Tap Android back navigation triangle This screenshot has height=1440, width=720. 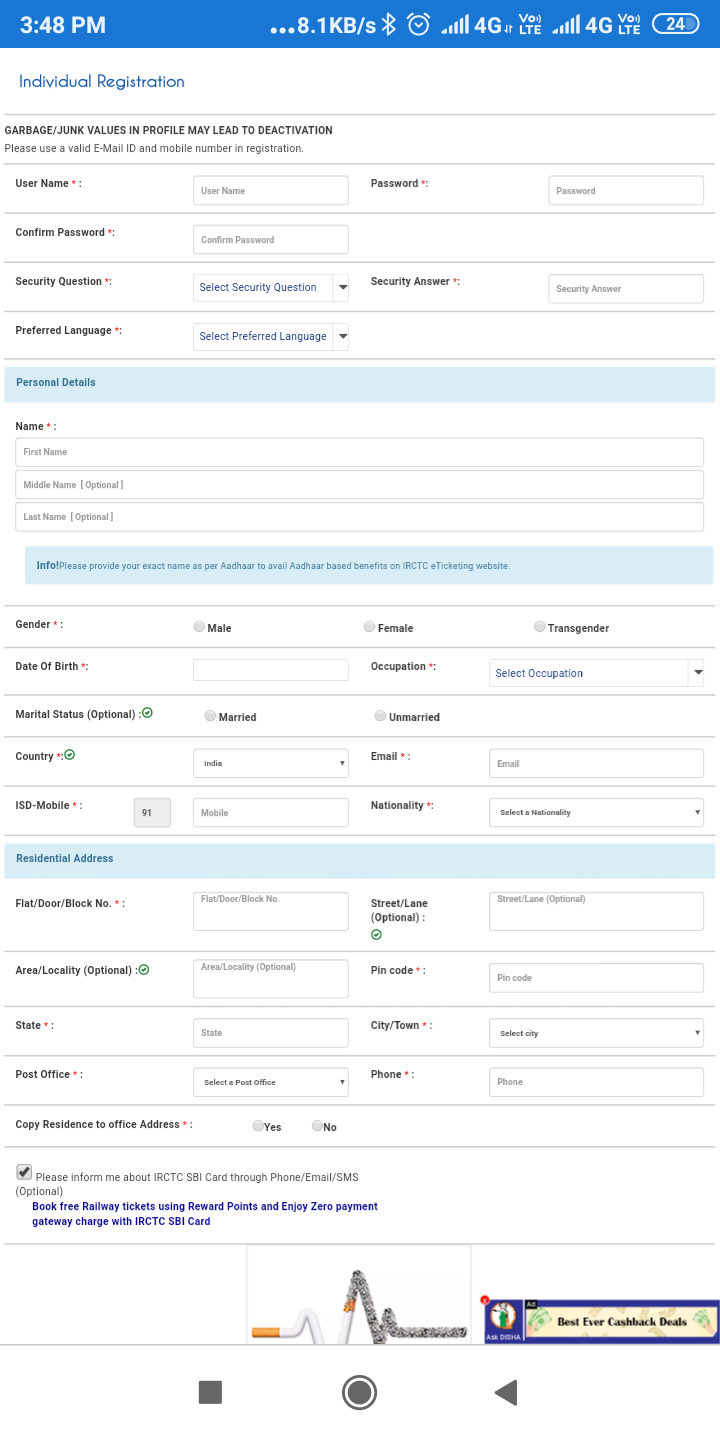click(506, 1392)
